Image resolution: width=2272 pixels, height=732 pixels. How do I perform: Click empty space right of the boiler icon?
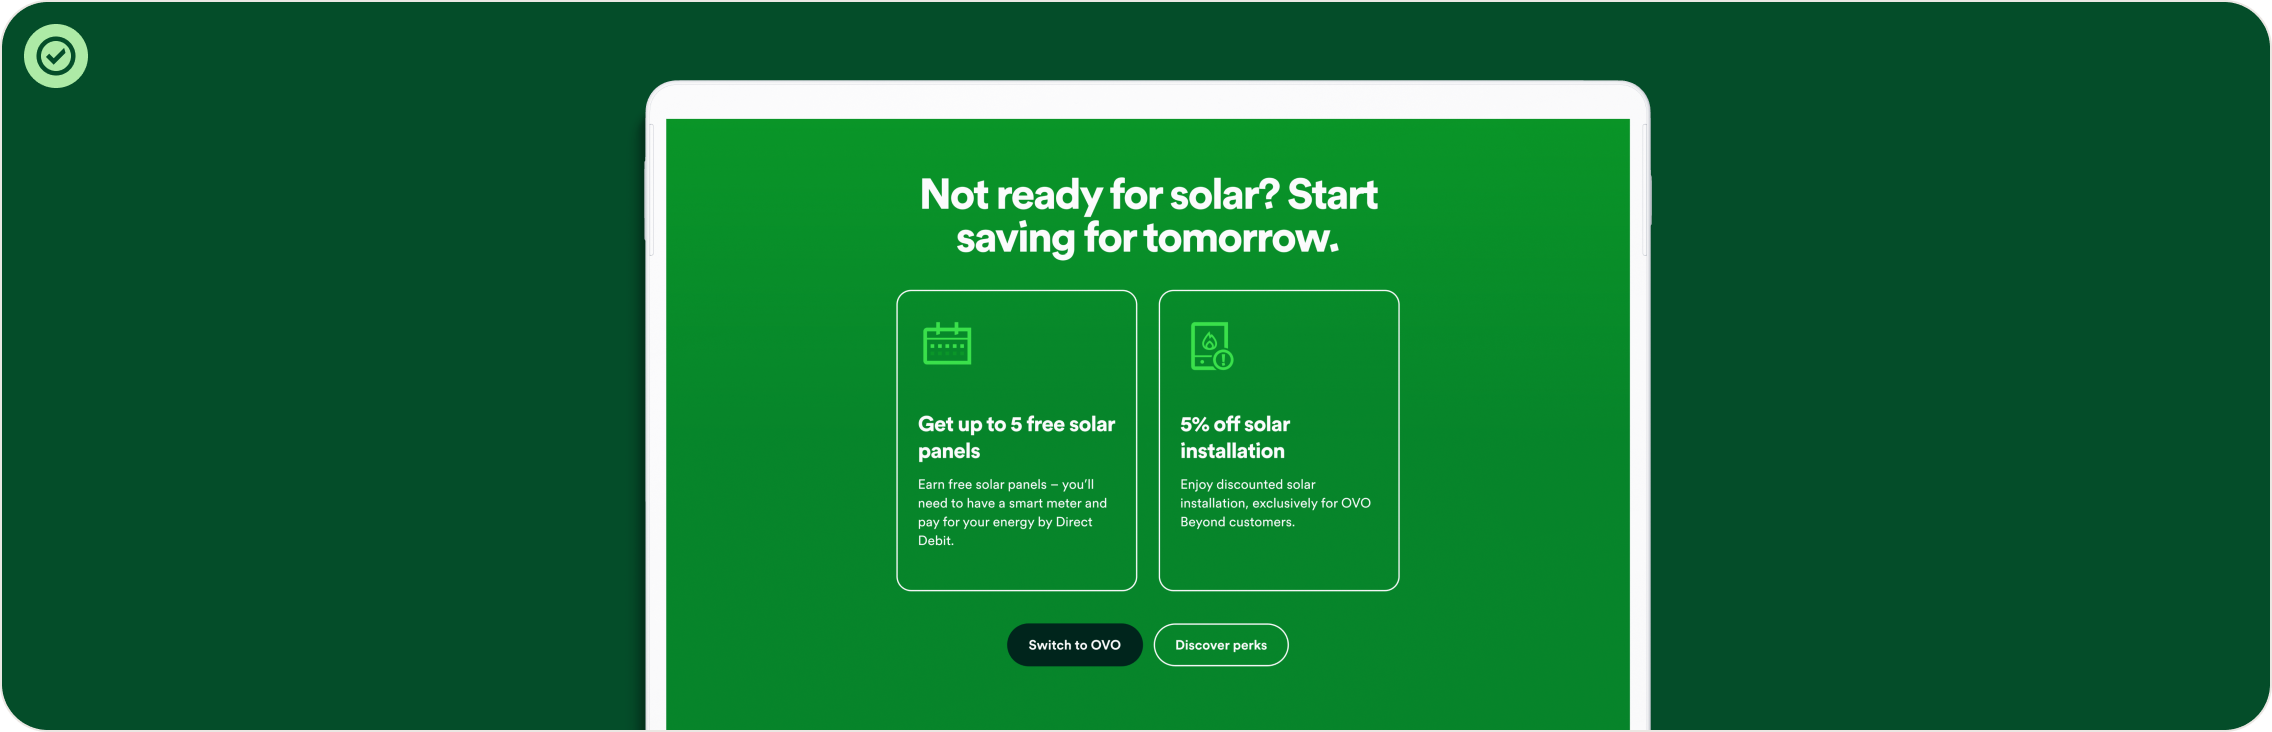click(x=1320, y=345)
